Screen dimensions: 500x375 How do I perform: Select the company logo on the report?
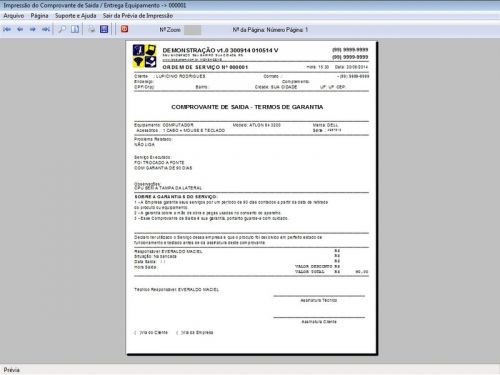[144, 56]
